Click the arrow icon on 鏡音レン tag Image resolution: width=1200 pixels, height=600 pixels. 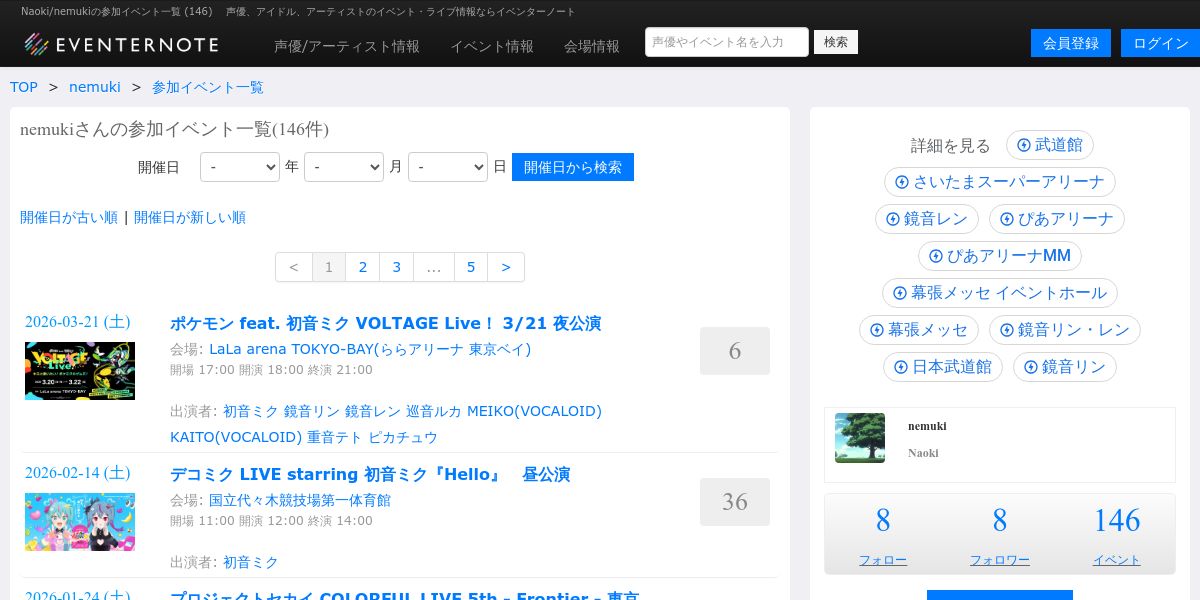(x=893, y=219)
